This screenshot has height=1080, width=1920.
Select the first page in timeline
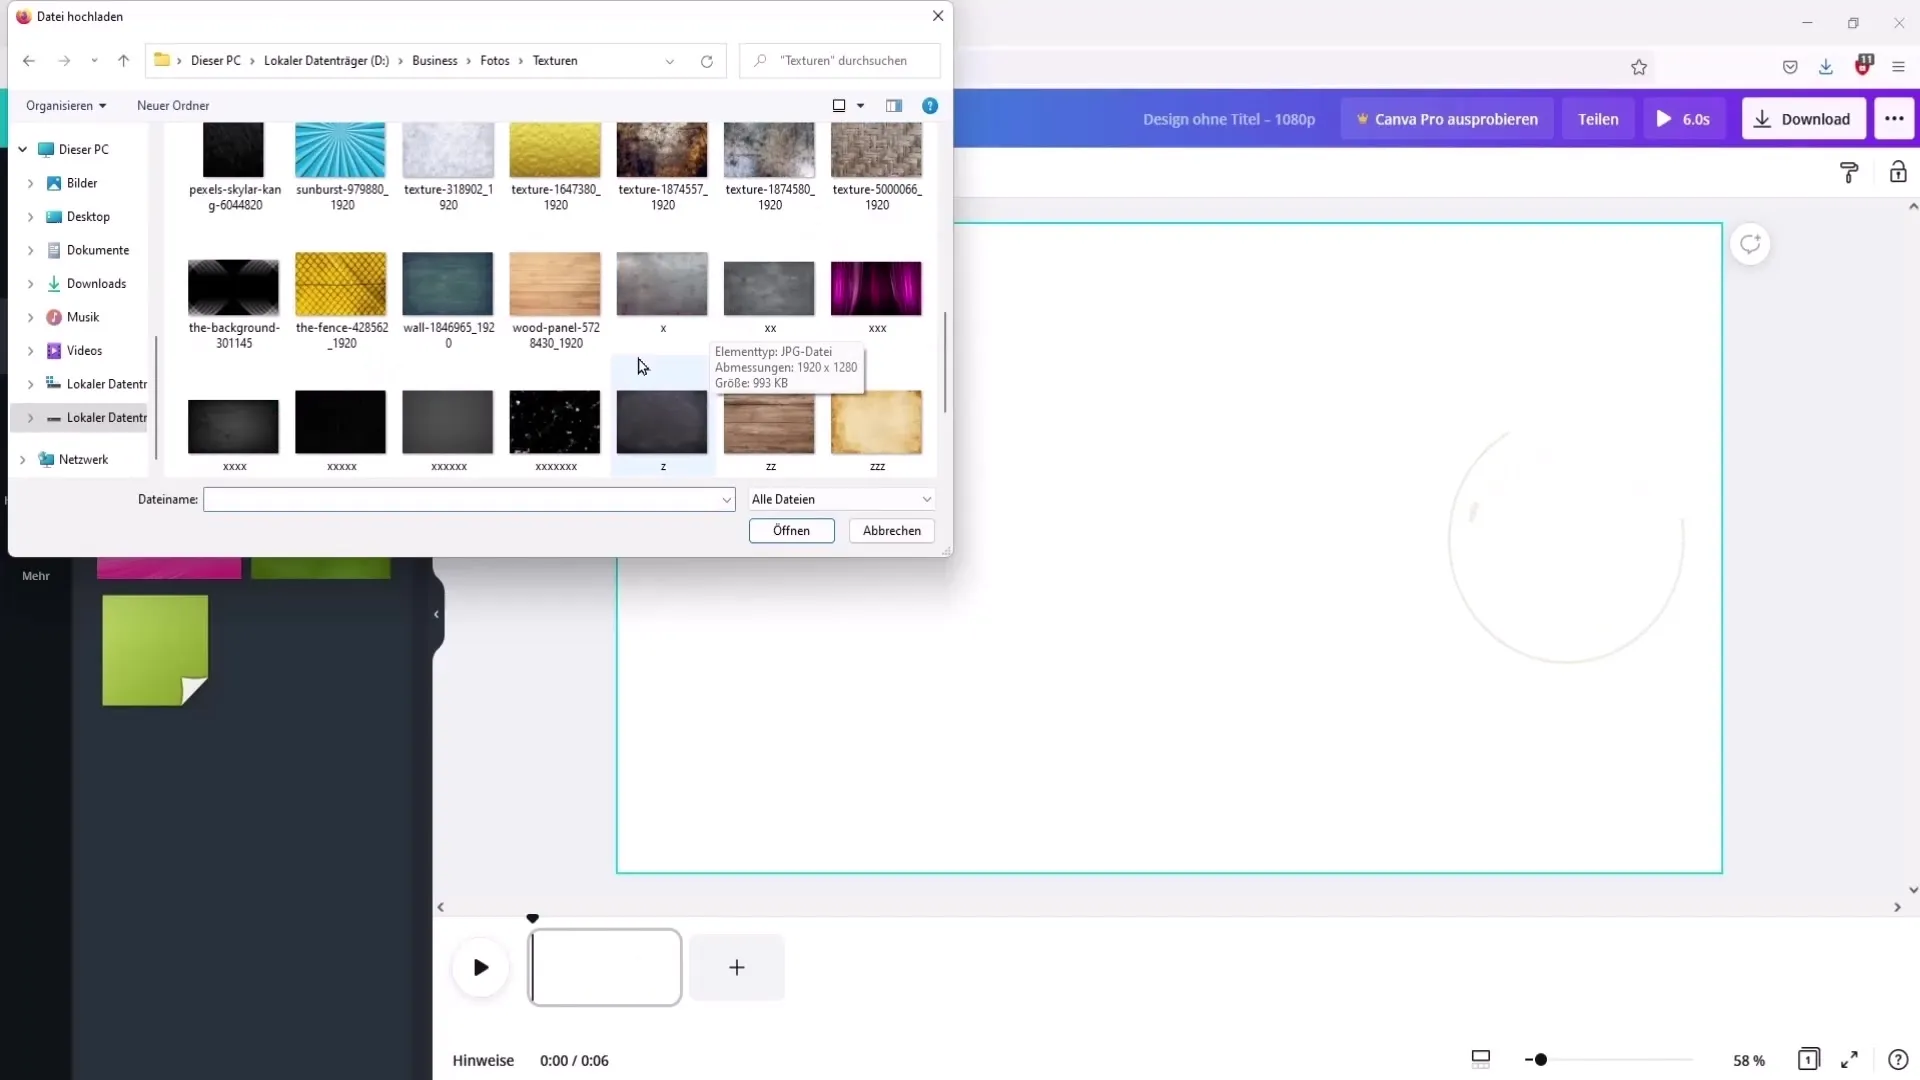click(605, 967)
